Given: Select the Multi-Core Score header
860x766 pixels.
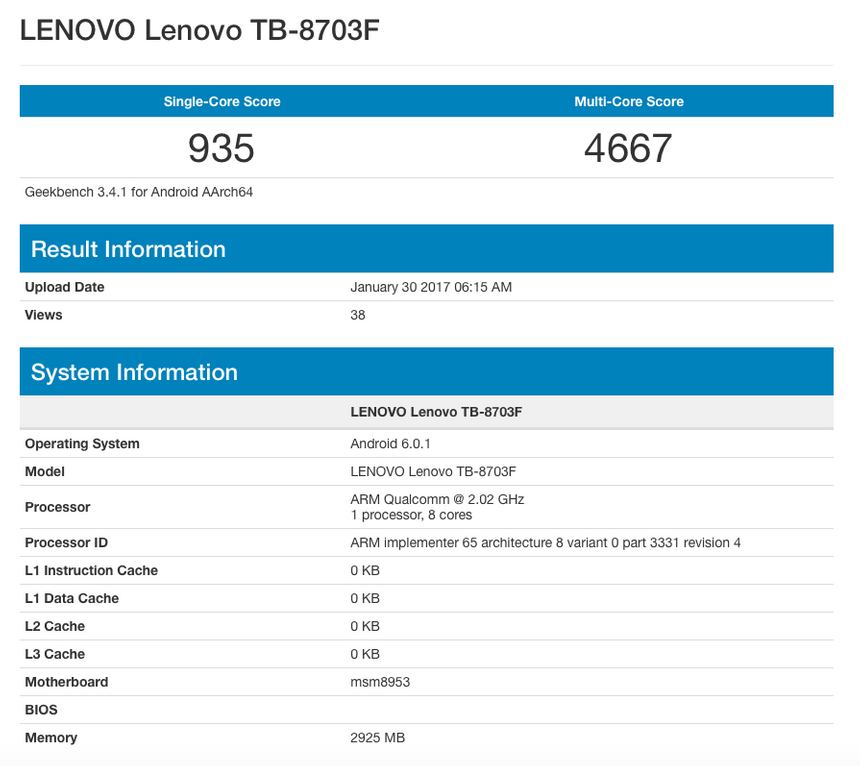Looking at the screenshot, I should click(629, 101).
